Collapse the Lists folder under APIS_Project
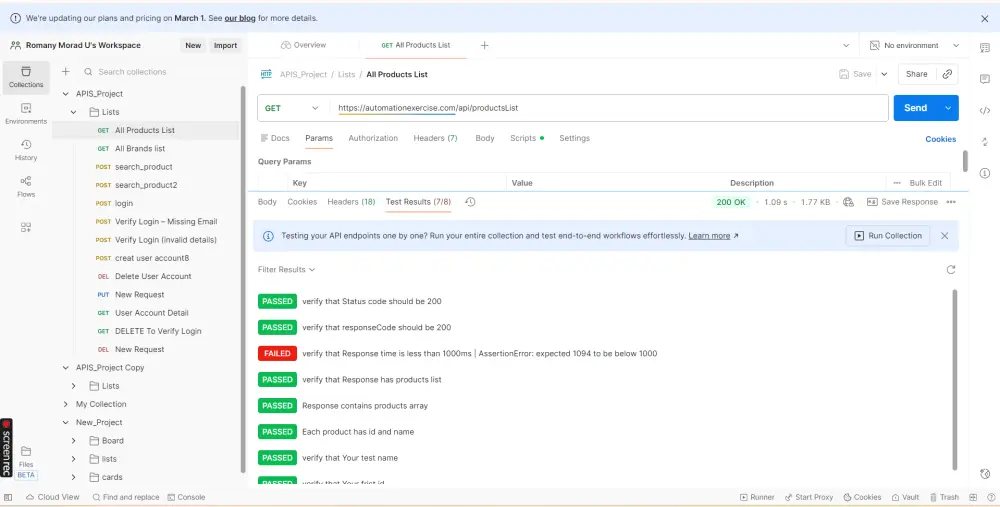Screen dimensions: 1000x507 coord(74,112)
